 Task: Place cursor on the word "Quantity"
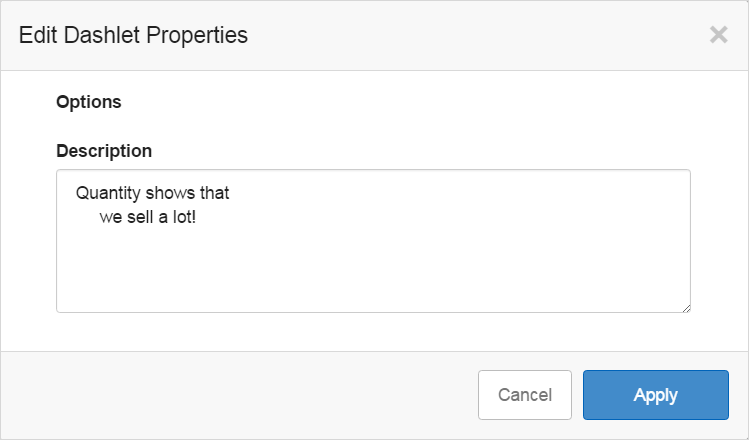tap(107, 193)
